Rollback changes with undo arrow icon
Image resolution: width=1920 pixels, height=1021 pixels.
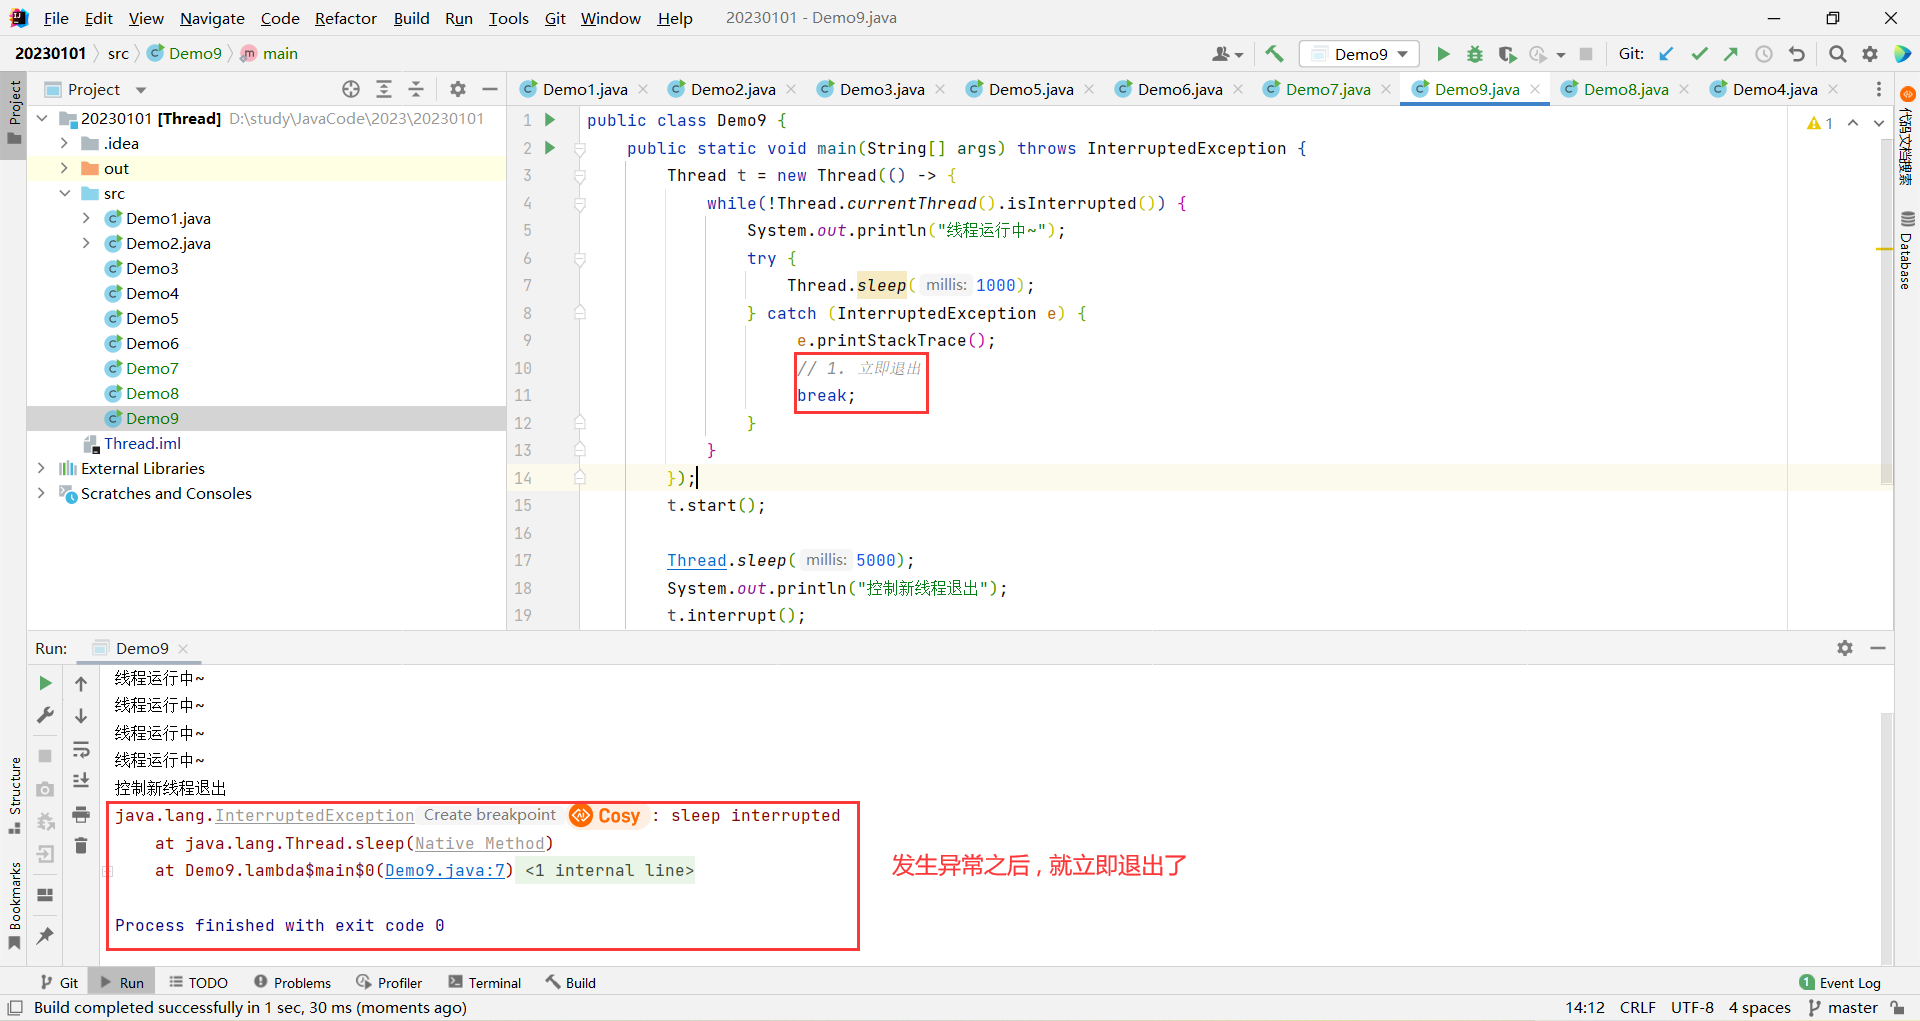1797,54
